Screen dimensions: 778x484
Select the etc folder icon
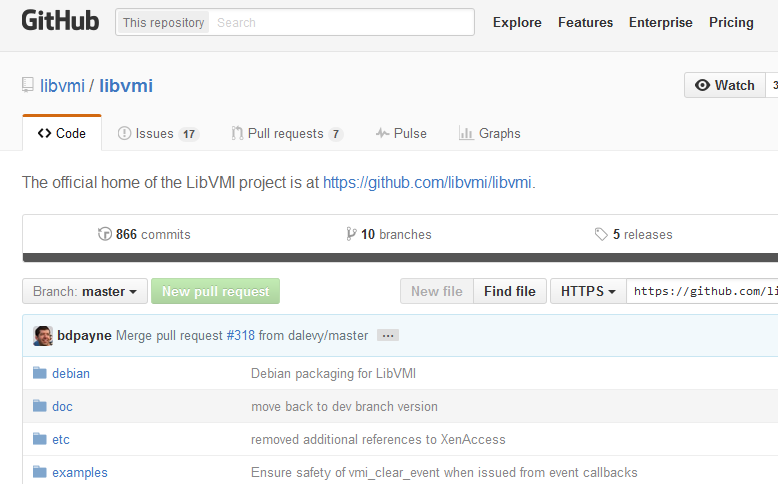40,439
